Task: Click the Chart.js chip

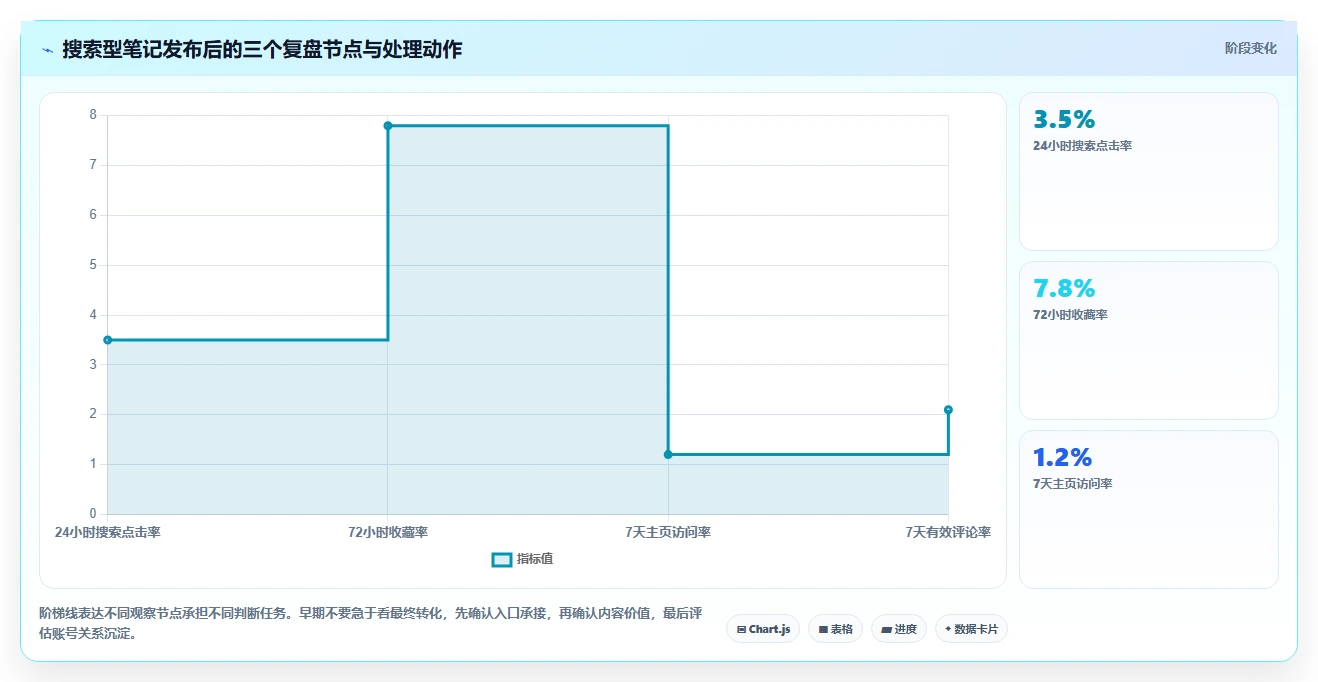Action: click(763, 629)
